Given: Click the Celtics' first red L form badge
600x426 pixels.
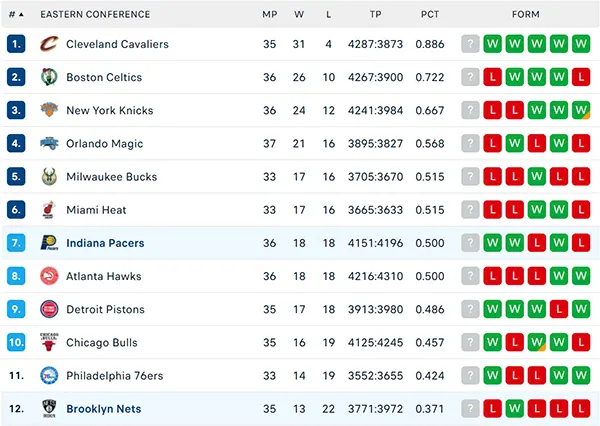Looking at the screenshot, I should click(x=492, y=77).
